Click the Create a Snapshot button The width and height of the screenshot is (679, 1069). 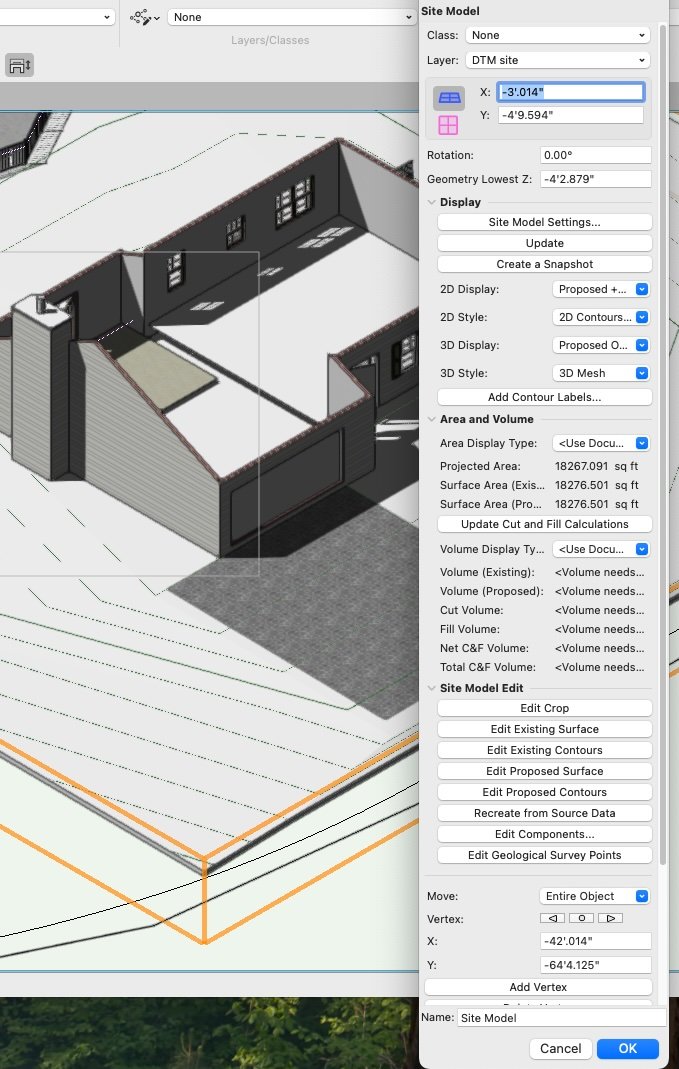pos(544,264)
